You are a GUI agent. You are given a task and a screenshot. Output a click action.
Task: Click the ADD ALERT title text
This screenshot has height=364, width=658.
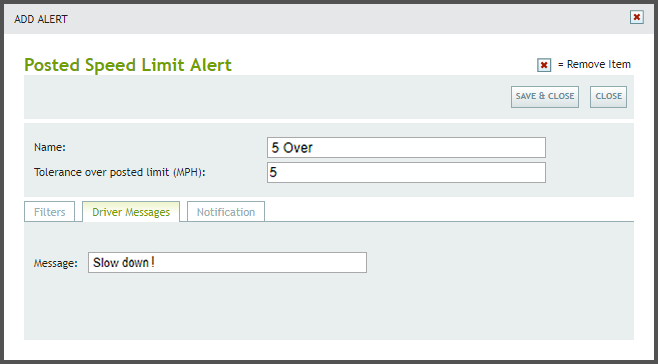pyautogui.click(x=41, y=19)
